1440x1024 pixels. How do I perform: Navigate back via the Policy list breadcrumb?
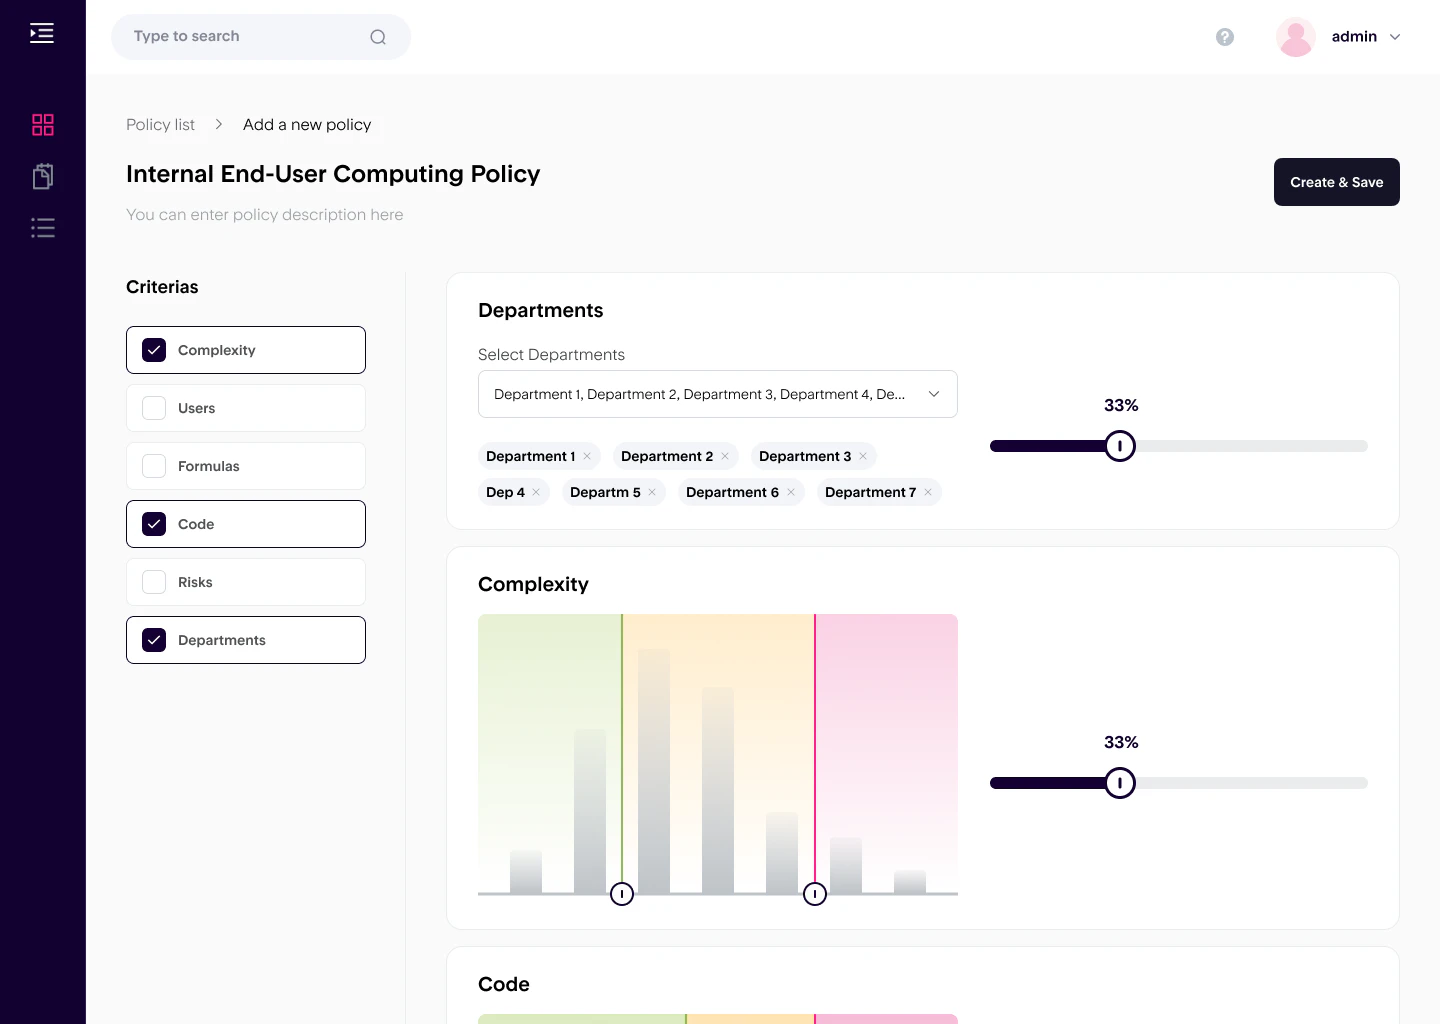160,124
